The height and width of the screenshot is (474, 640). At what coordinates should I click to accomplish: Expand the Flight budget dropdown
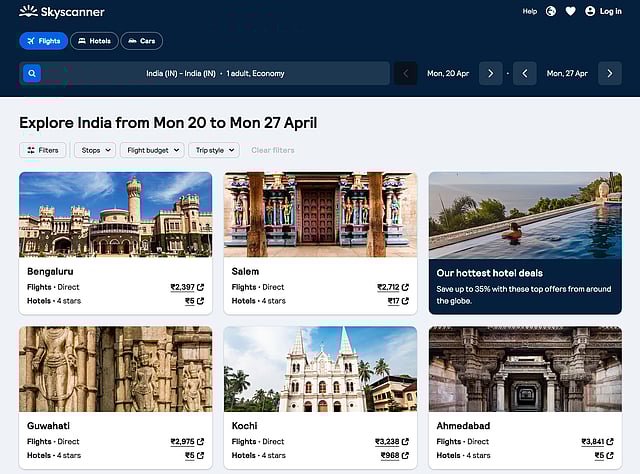152,150
